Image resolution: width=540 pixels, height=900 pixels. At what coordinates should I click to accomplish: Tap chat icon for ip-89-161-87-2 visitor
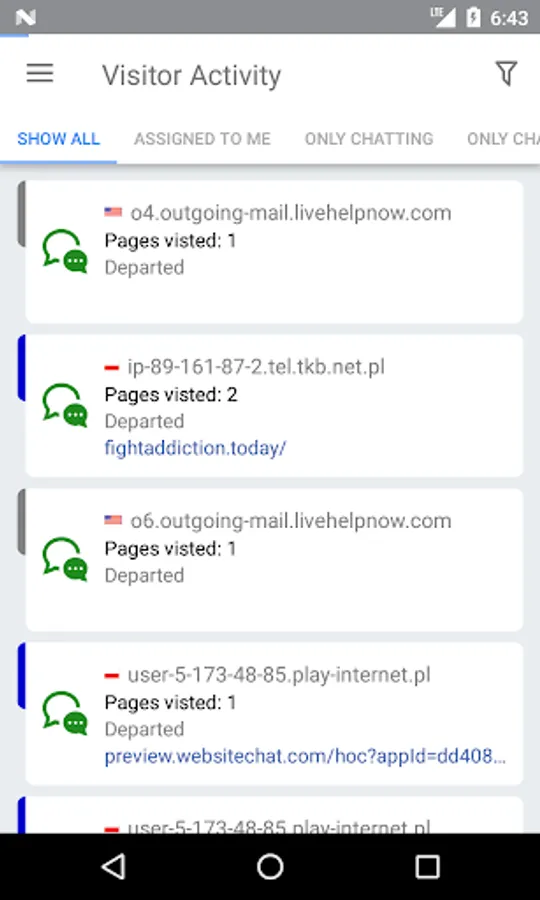(65, 405)
